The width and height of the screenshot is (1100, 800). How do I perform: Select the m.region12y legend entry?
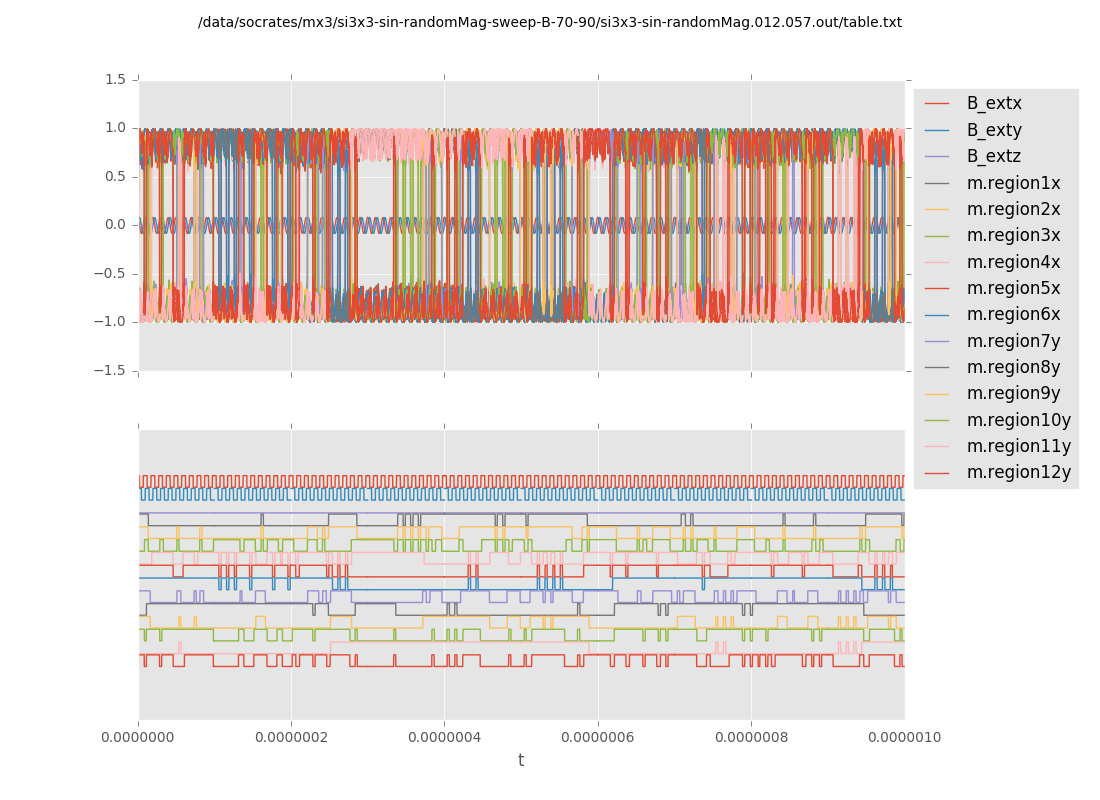click(x=1018, y=472)
